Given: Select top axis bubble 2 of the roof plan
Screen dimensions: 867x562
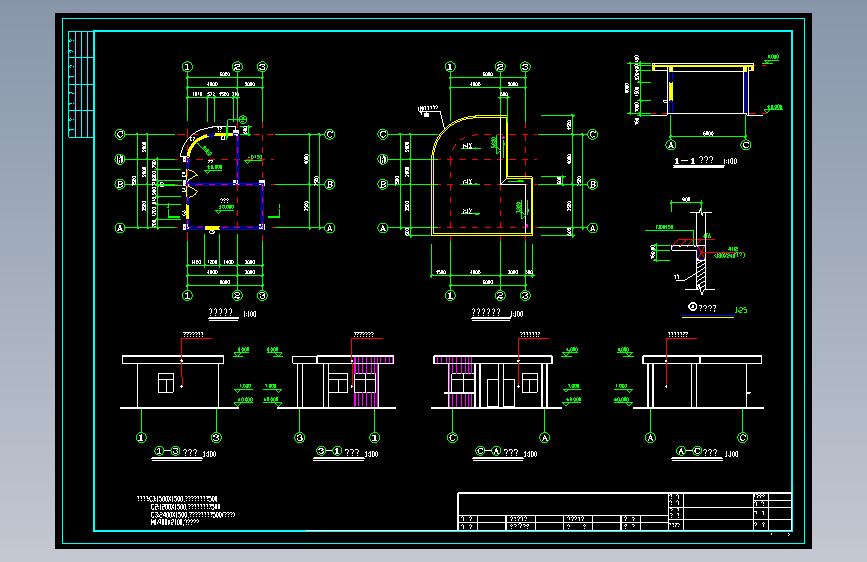Looking at the screenshot, I should tap(500, 67).
